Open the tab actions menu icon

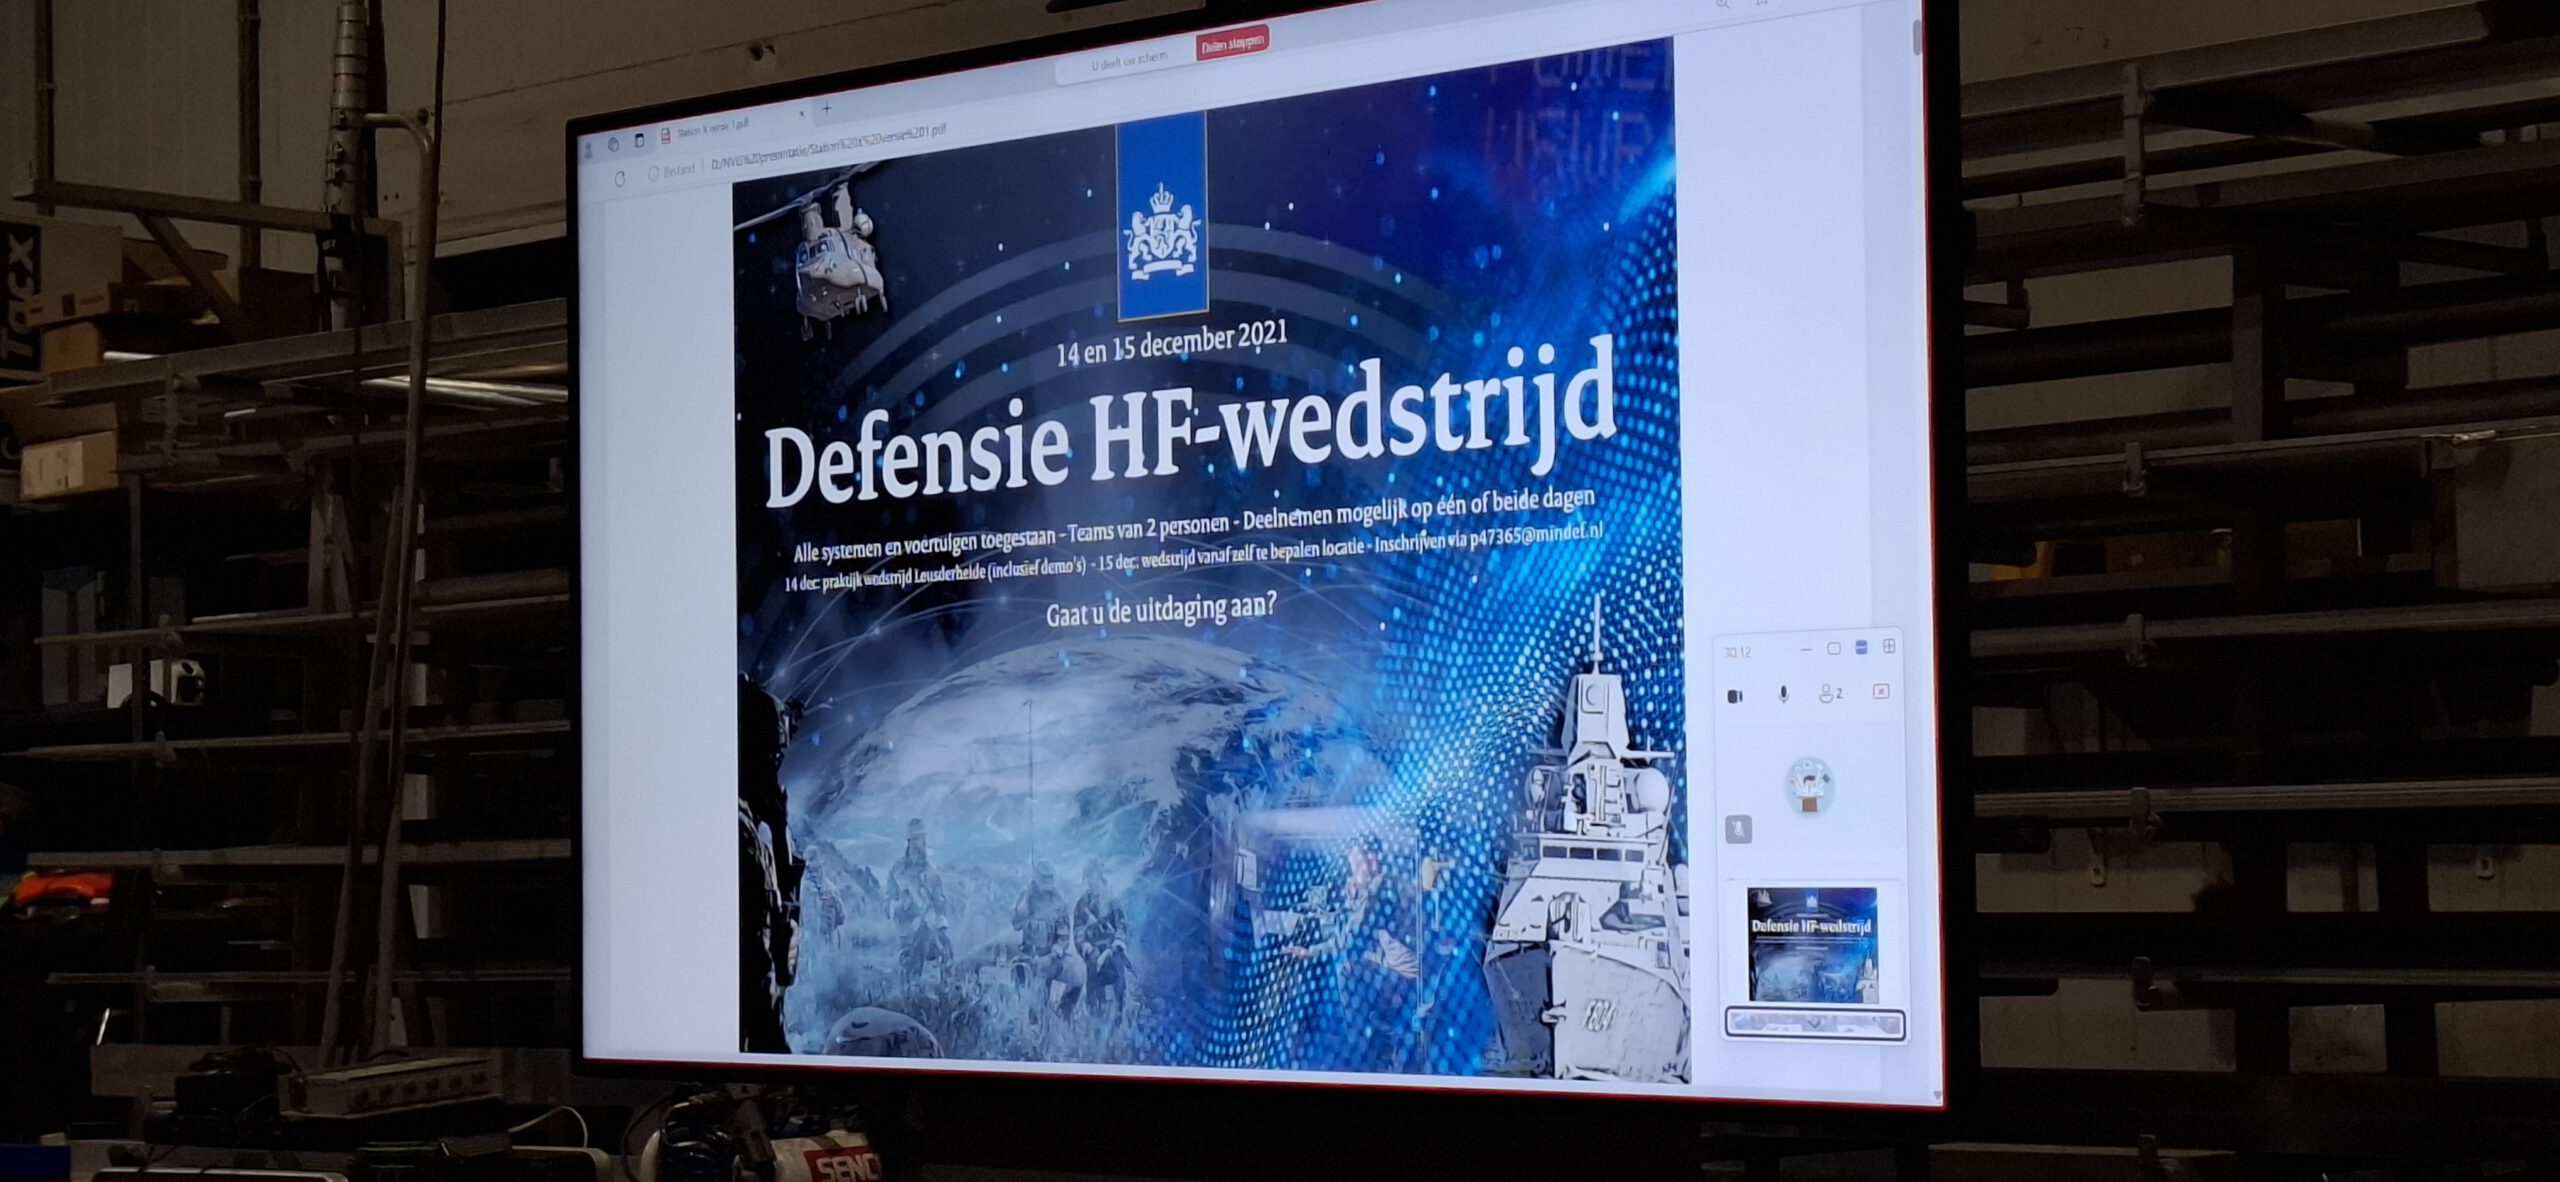pyautogui.click(x=640, y=141)
